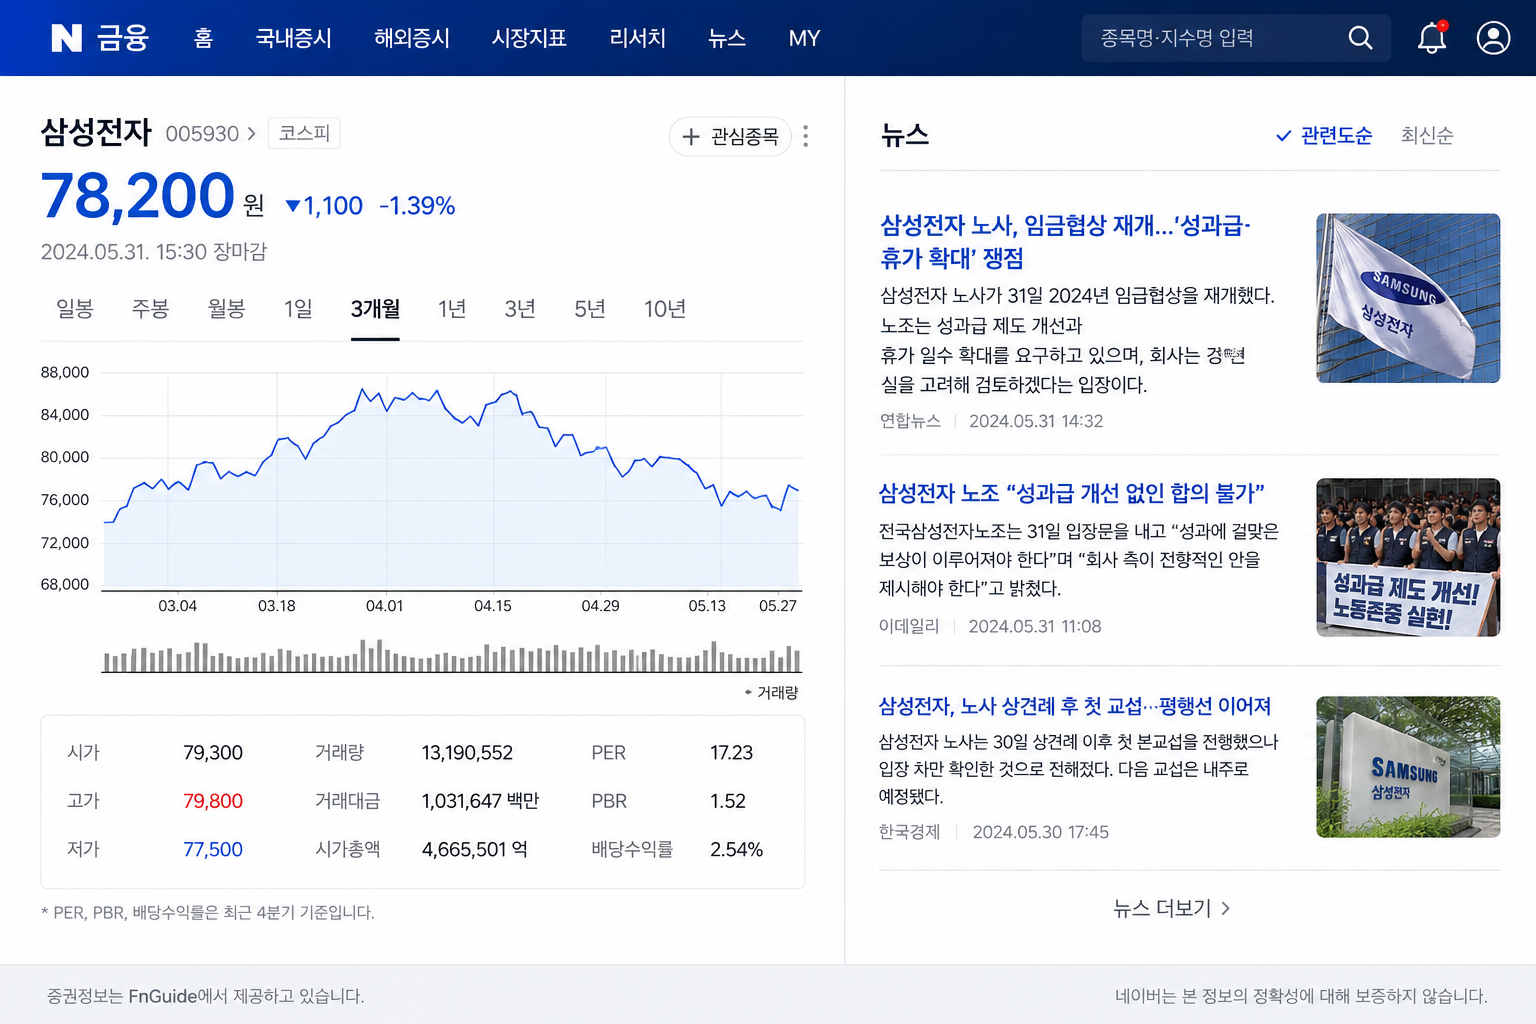This screenshot has width=1536, height=1024.
Task: Click the 저가 value 77,500
Action: (x=213, y=849)
